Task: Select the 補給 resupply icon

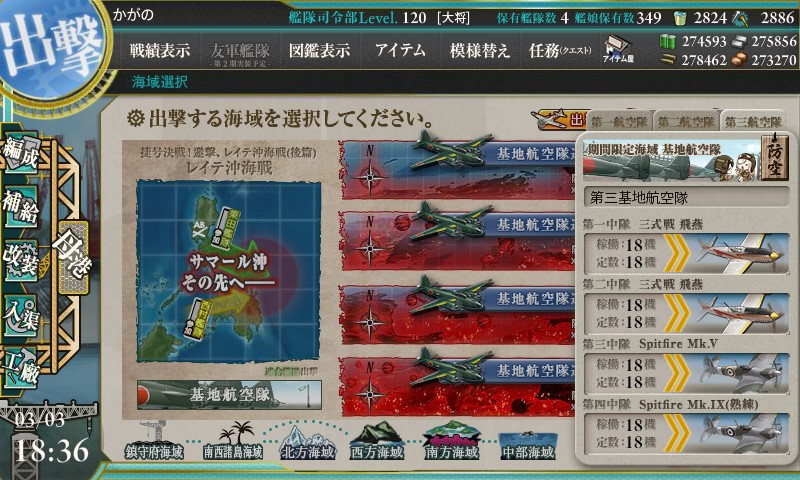Action: coord(20,206)
